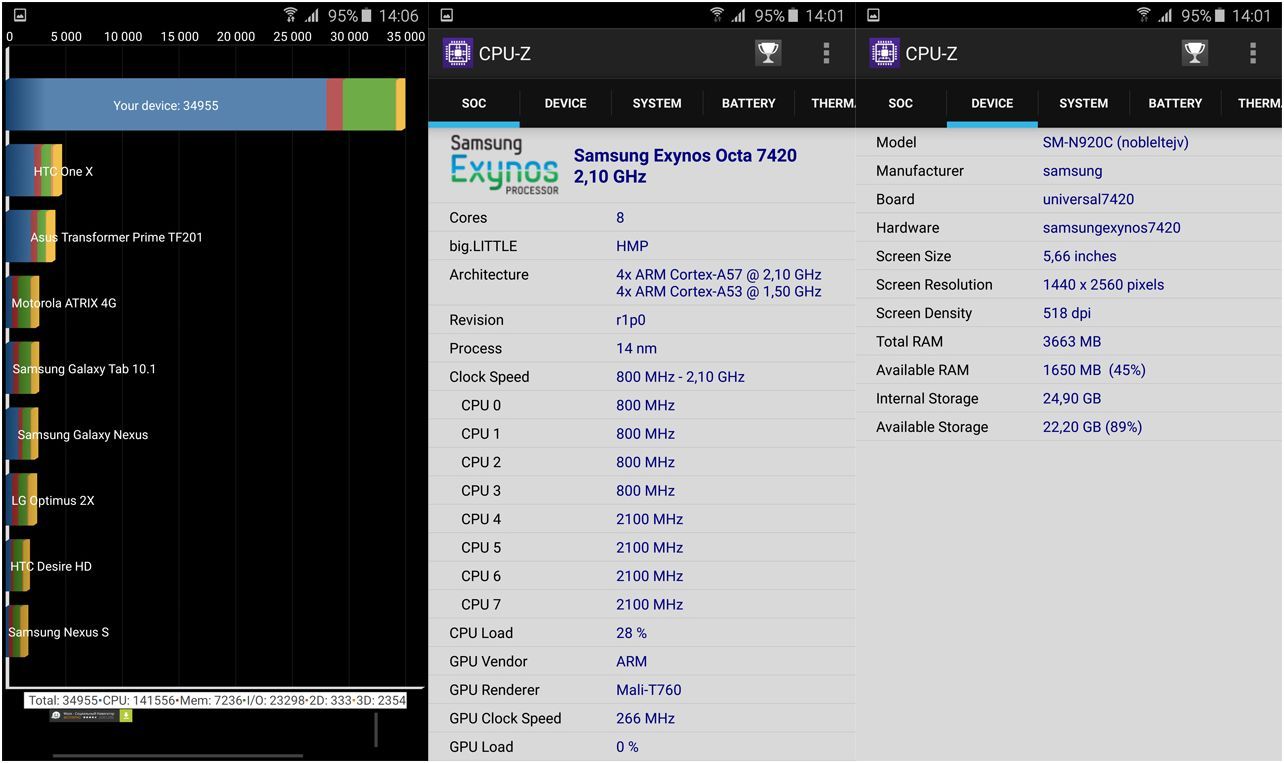Tap the trophy icon on the DEVICE screen
This screenshot has height=763, width=1284.
1195,53
